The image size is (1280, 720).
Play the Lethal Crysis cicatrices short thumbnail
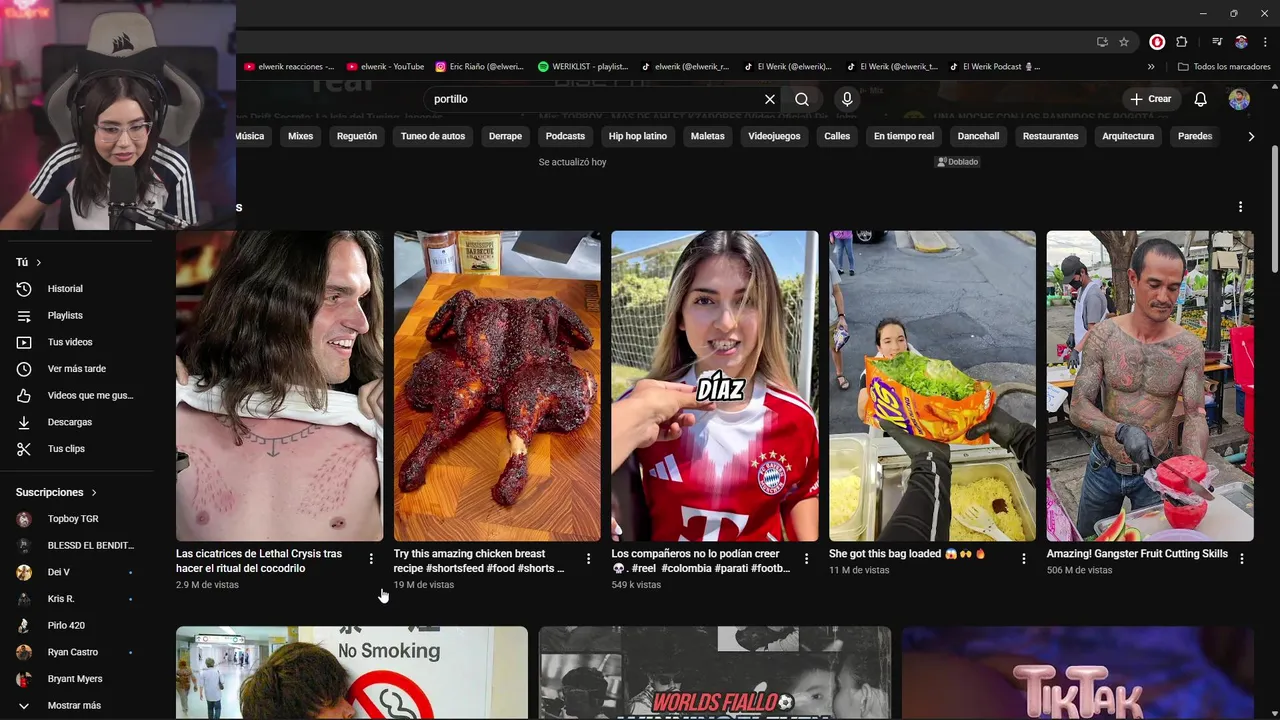point(279,386)
